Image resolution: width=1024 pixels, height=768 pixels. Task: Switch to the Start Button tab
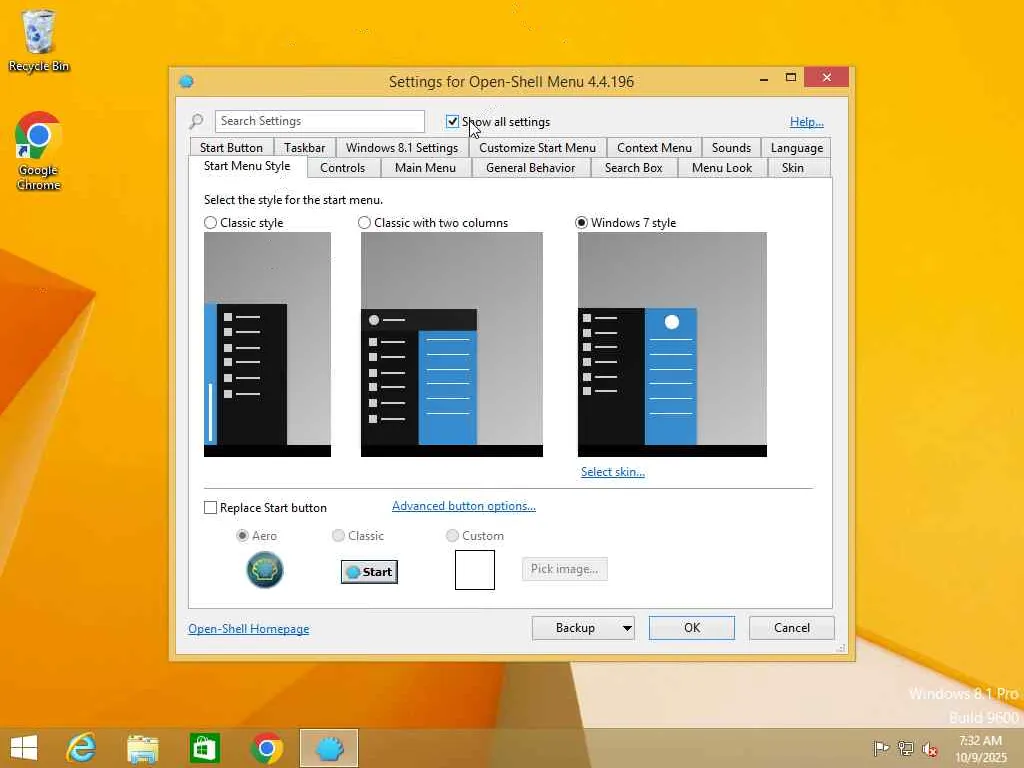231,148
